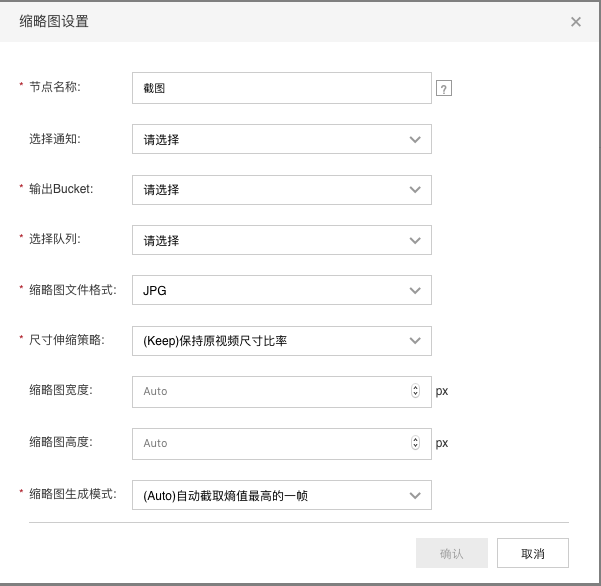Open the 输出Bucket dropdown
Viewport: 601px width, 586px height.
click(282, 190)
